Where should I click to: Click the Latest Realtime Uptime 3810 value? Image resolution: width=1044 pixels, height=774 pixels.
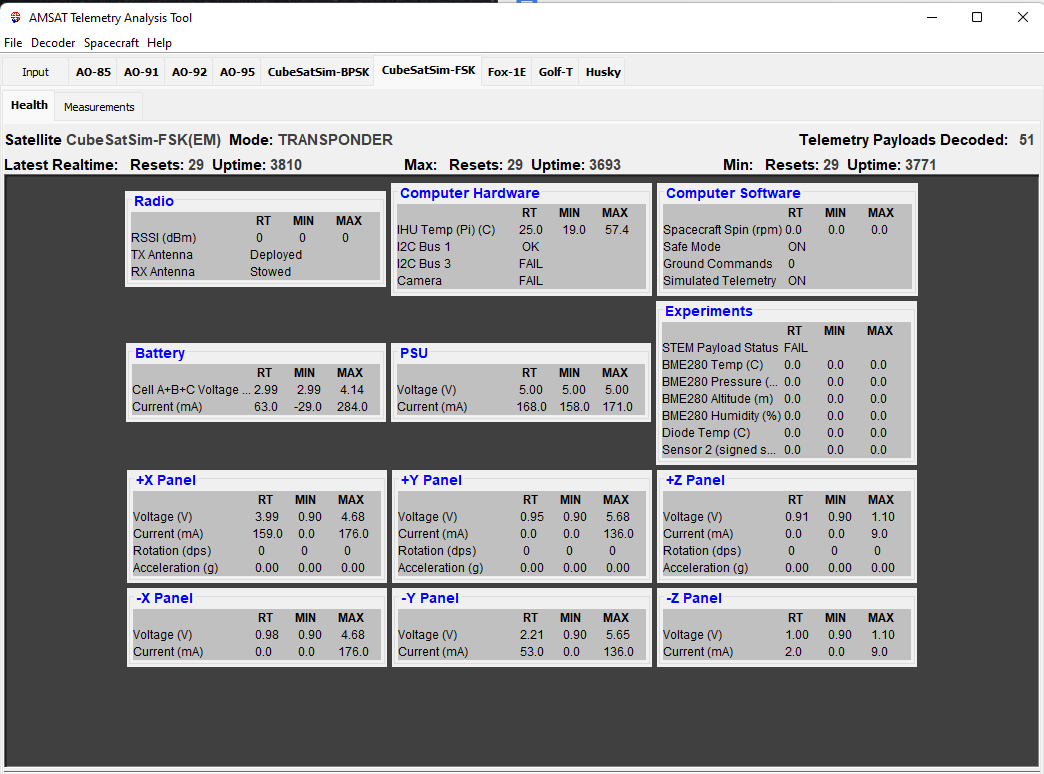[286, 165]
